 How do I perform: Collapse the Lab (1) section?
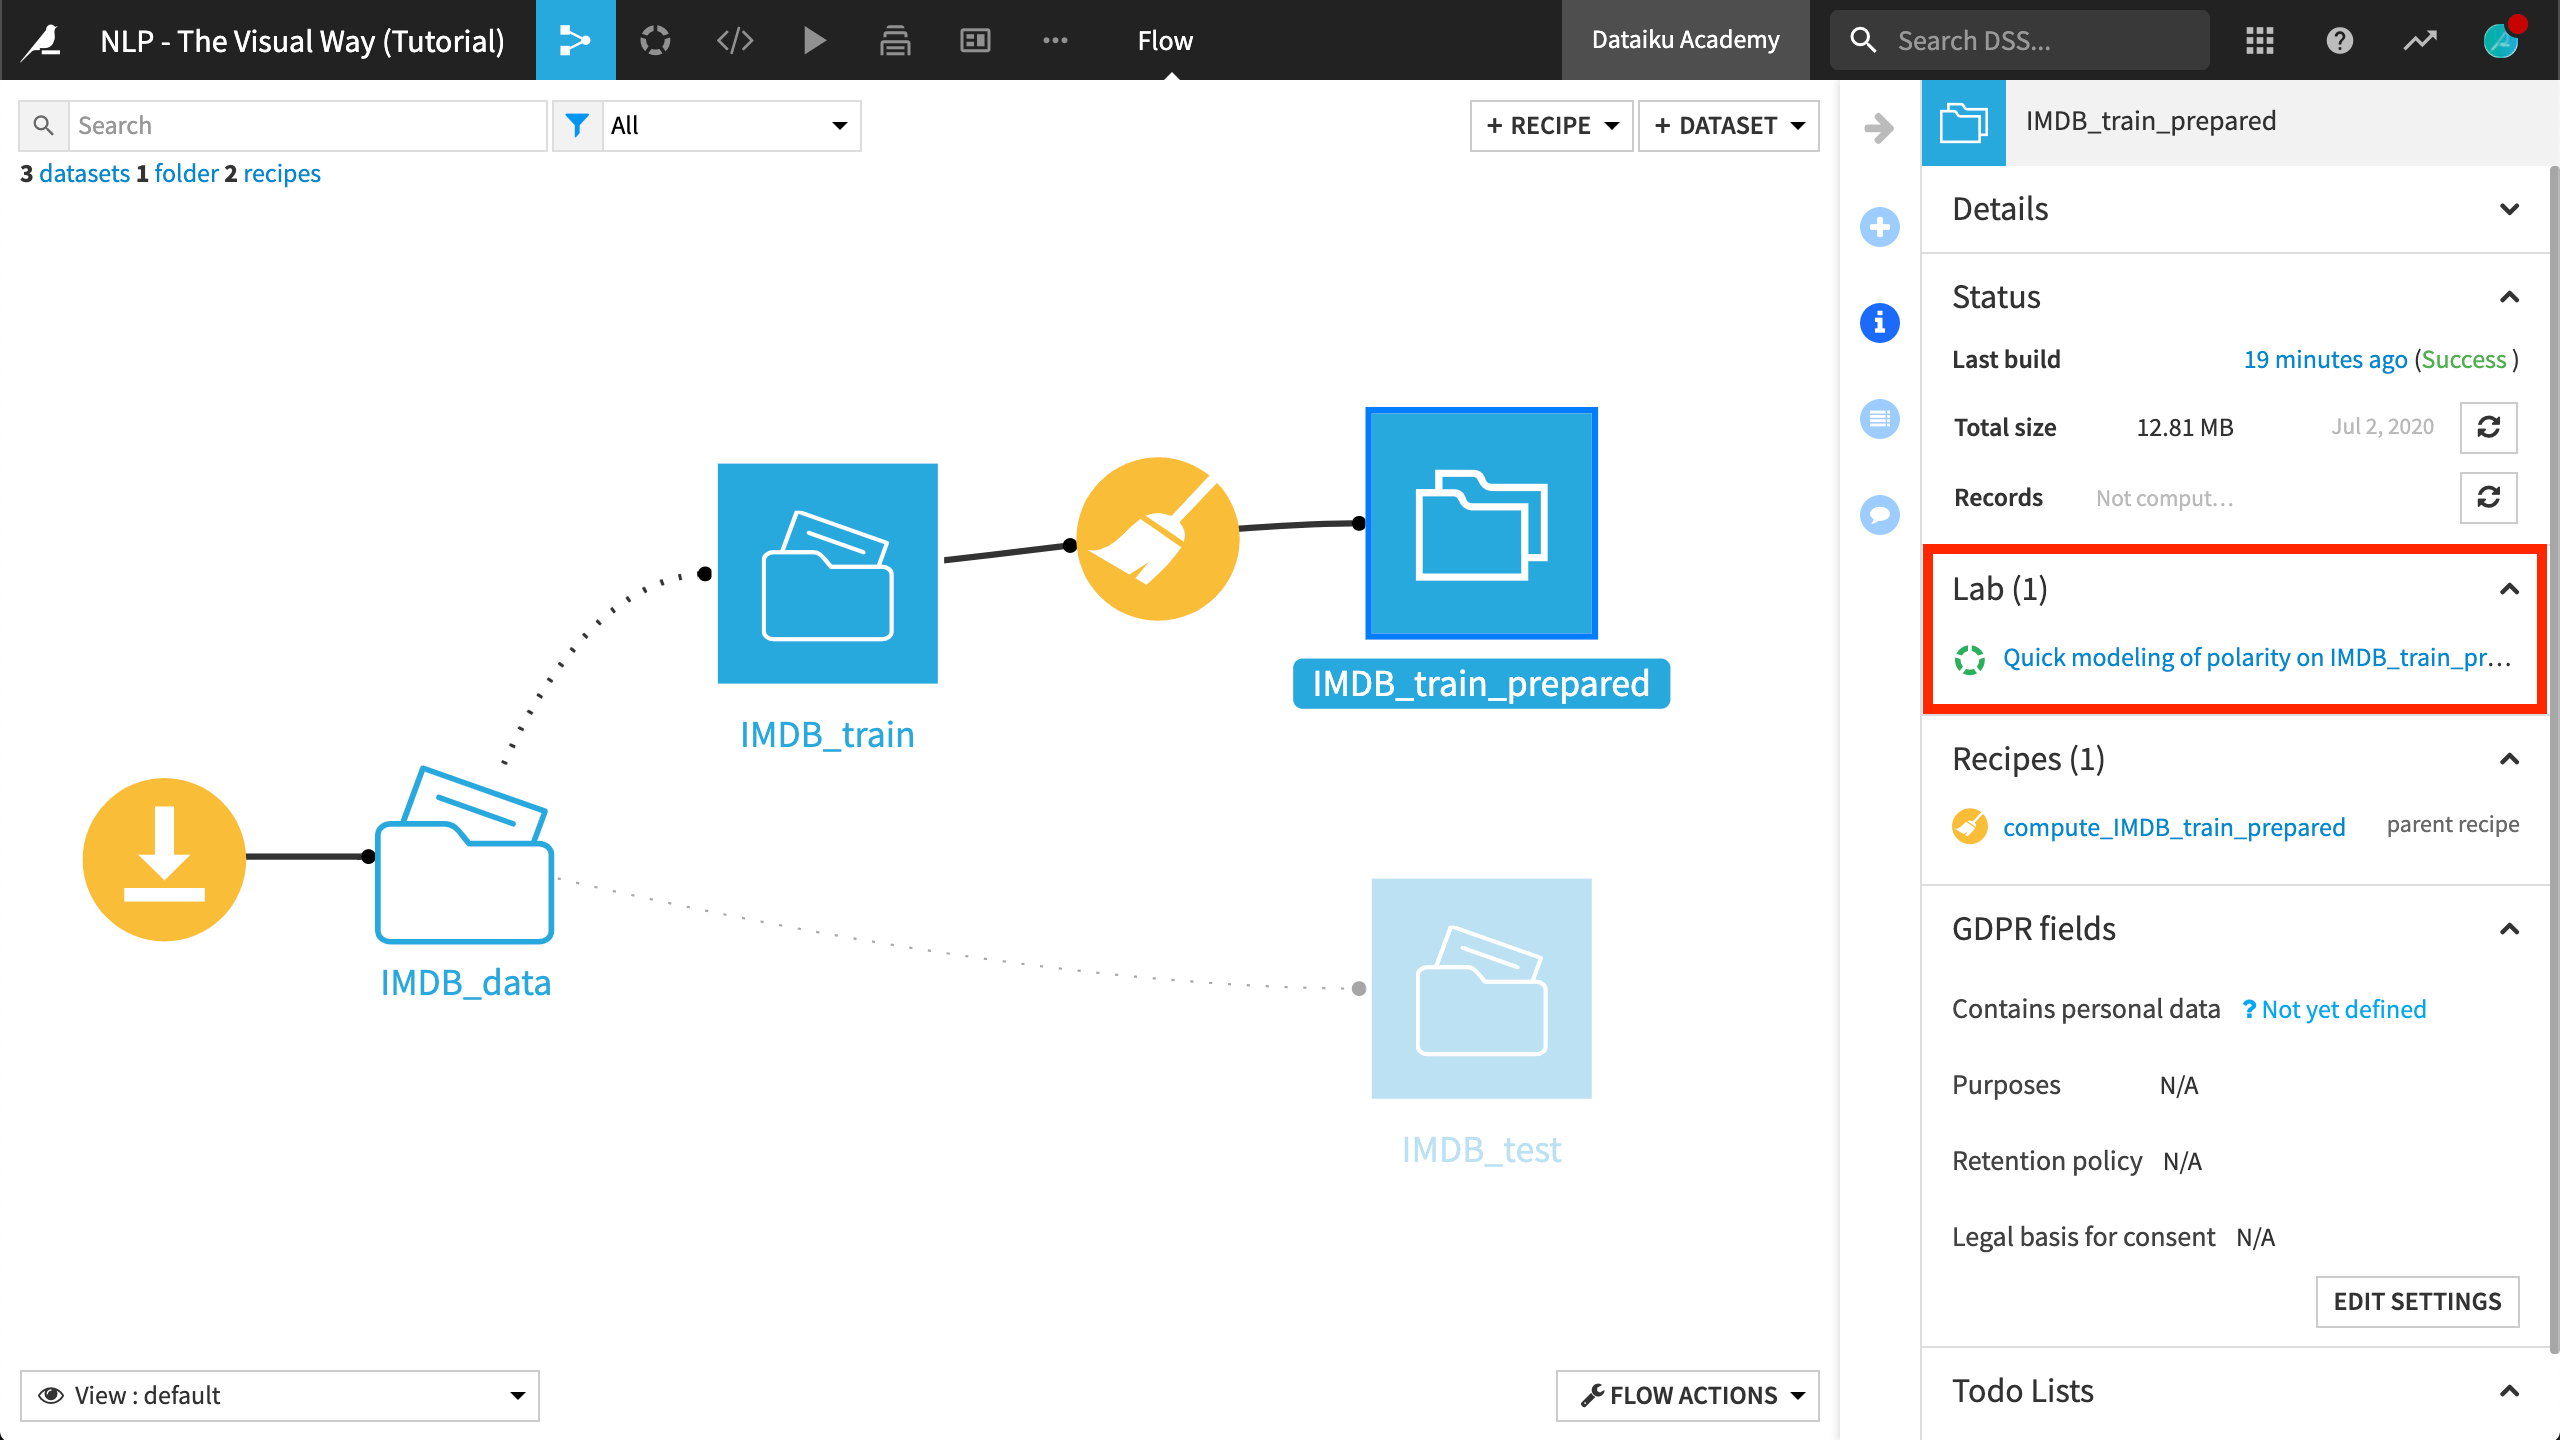(x=2509, y=589)
